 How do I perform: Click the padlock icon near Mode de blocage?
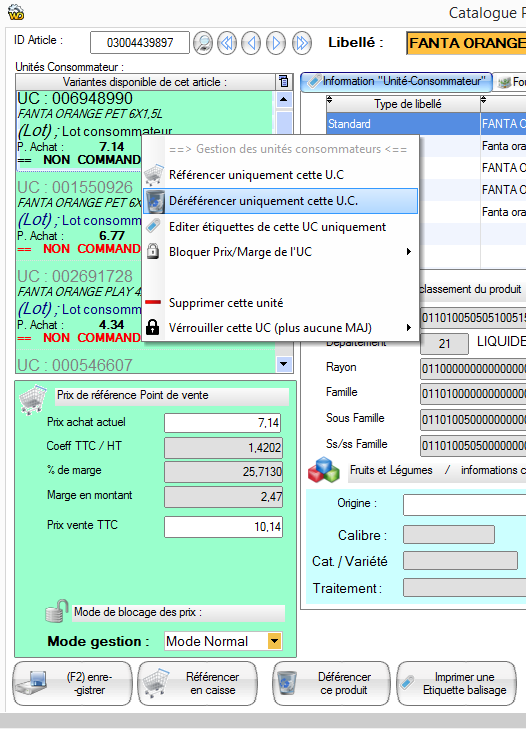point(57,611)
